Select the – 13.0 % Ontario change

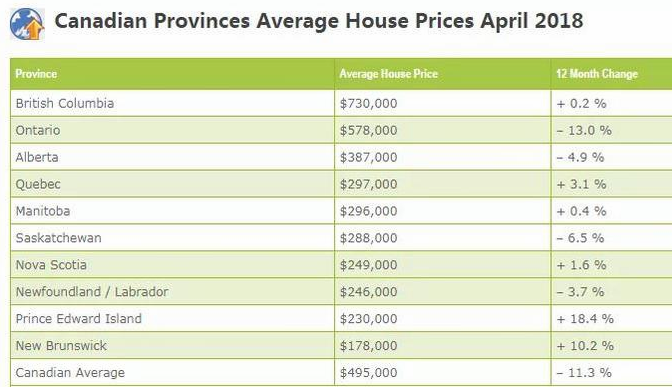pos(584,130)
